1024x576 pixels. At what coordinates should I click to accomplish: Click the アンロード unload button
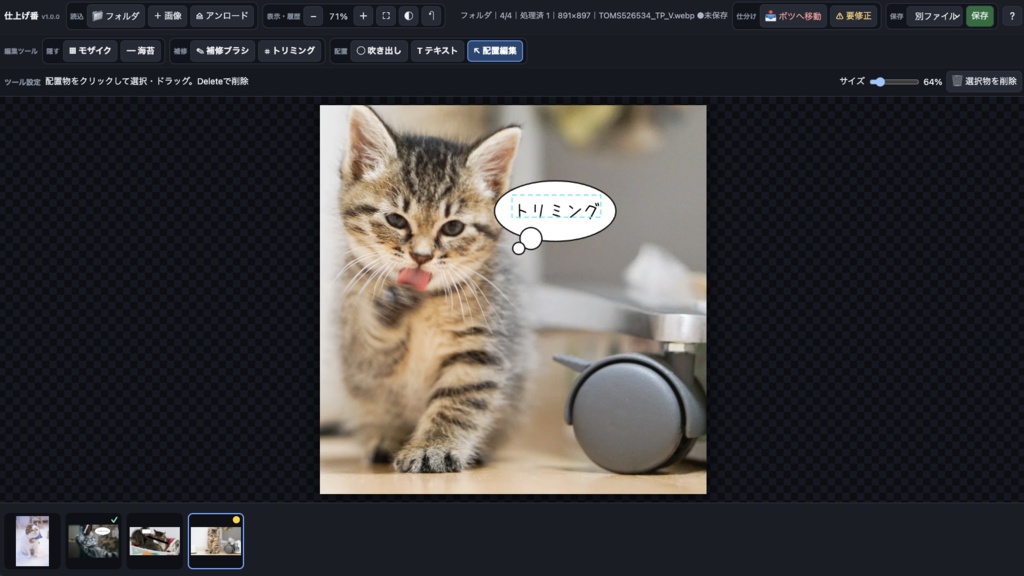pyautogui.click(x=222, y=16)
